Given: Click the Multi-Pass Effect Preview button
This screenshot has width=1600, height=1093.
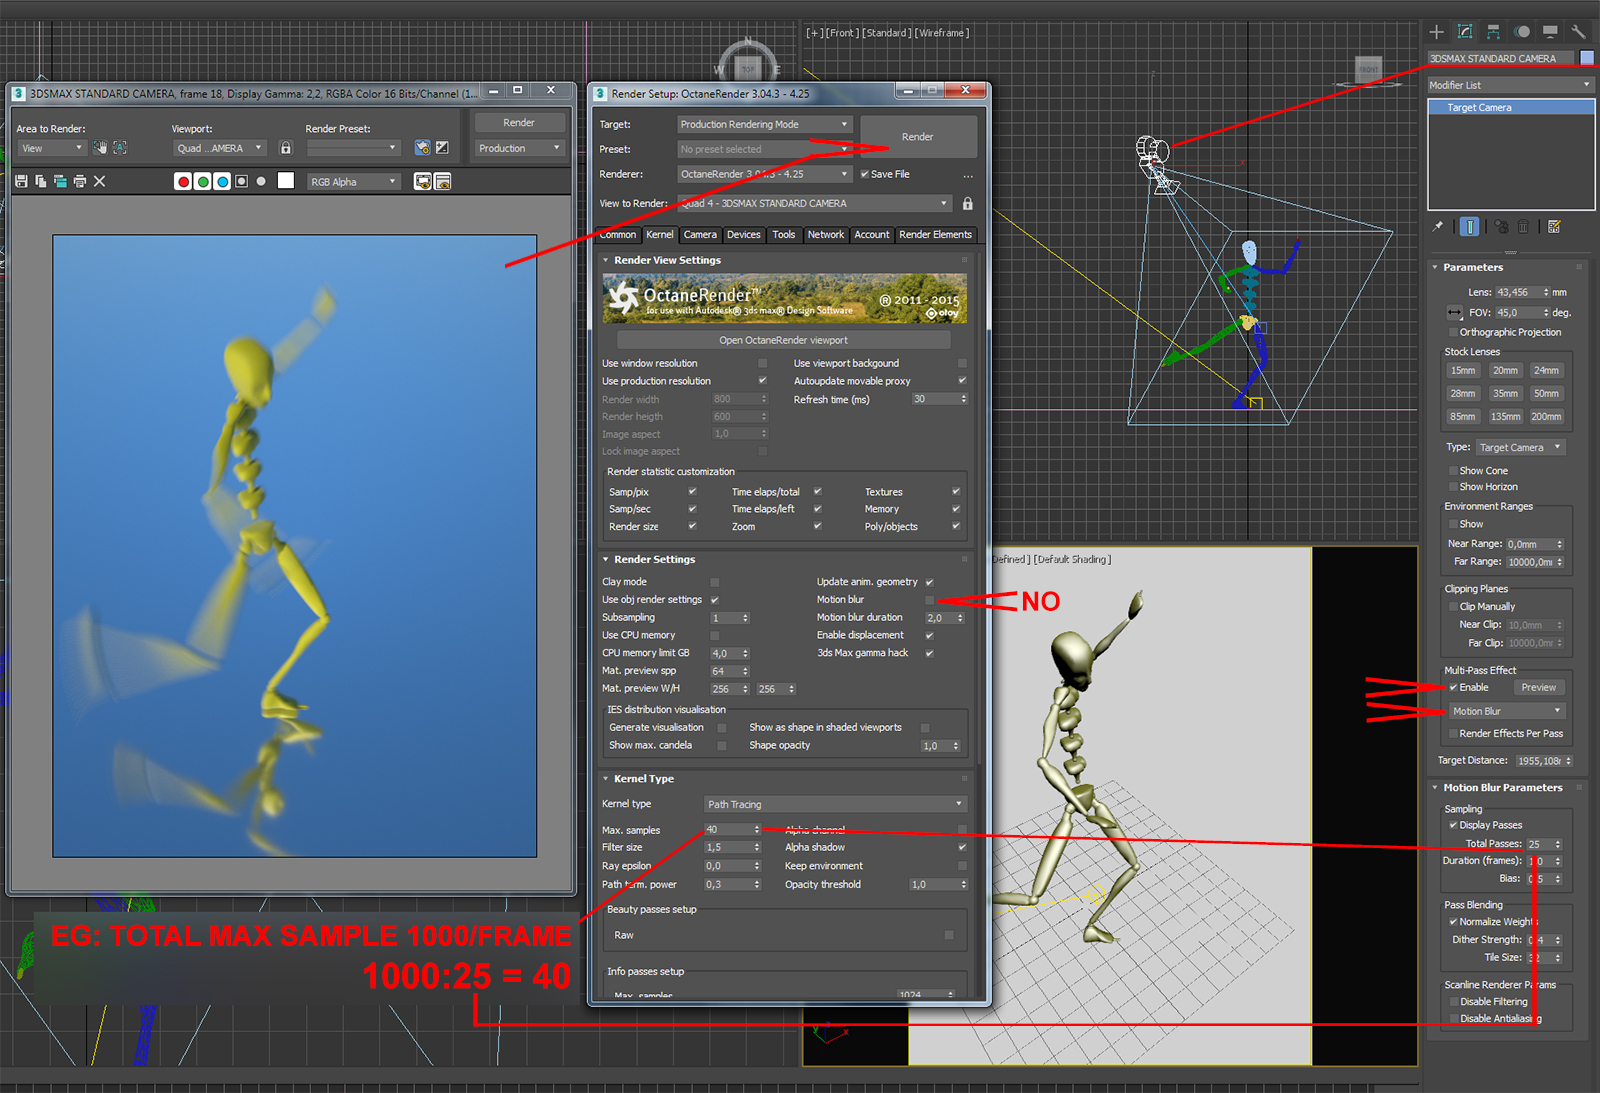Looking at the screenshot, I should (x=1538, y=688).
